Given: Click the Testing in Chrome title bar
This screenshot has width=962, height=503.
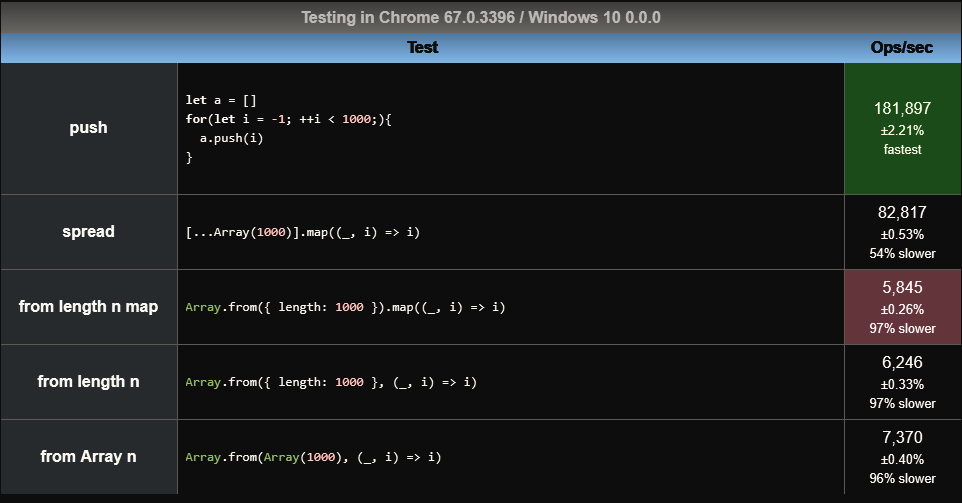Looking at the screenshot, I should (x=481, y=17).
